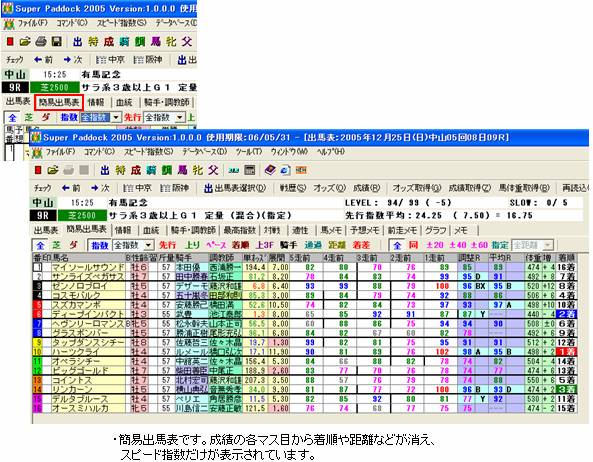The width and height of the screenshot is (593, 462).
Task: Select horse ディープインパクト row
Action: (x=304, y=314)
